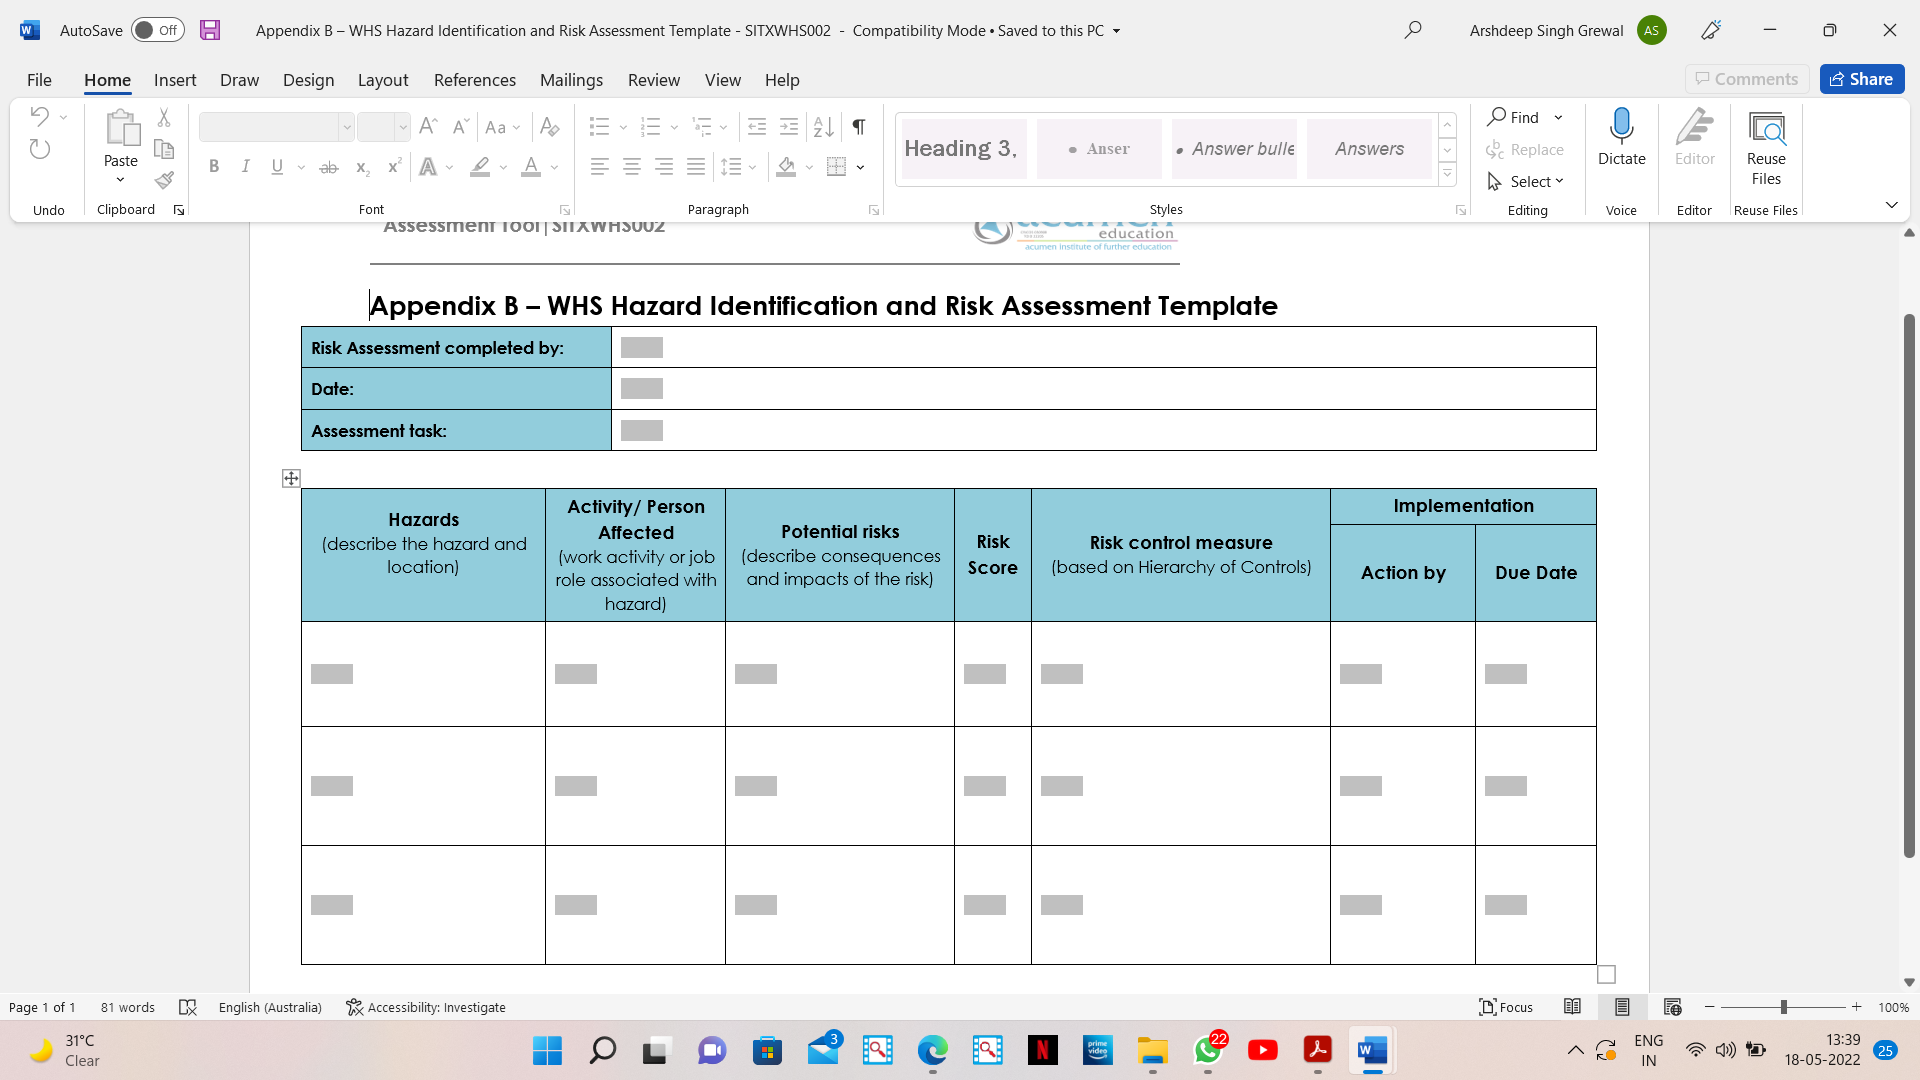Expand the Styles gallery
The height and width of the screenshot is (1080, 1920).
[1447, 172]
